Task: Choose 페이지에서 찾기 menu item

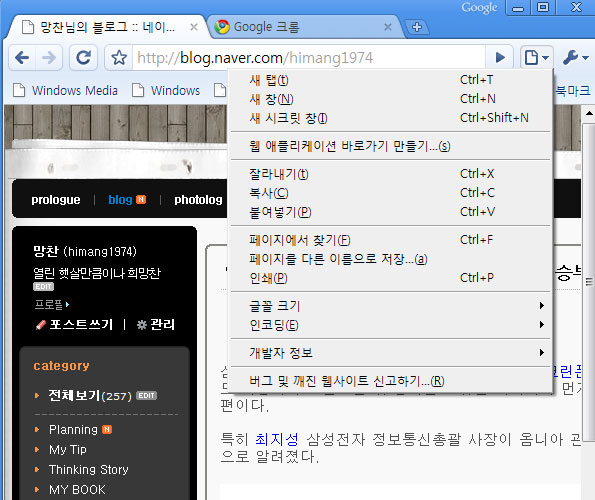Action: pyautogui.click(x=390, y=240)
